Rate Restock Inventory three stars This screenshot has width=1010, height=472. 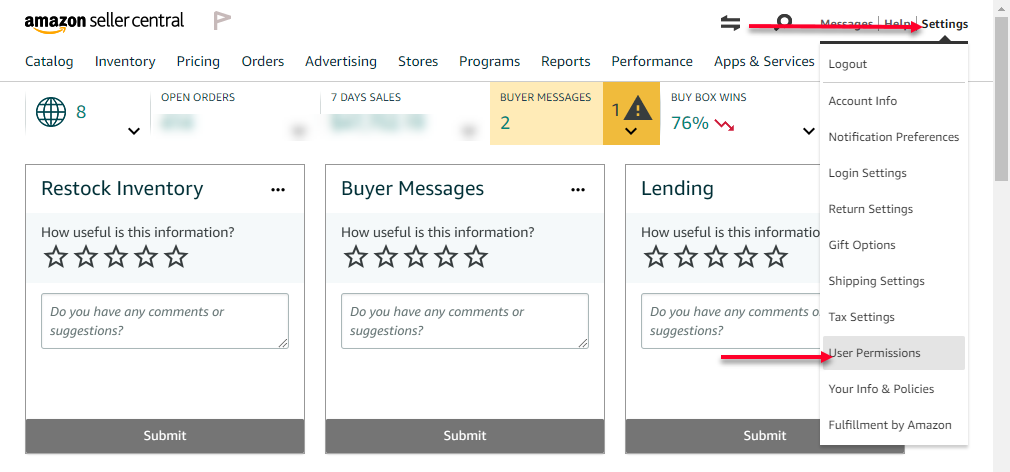pos(116,257)
